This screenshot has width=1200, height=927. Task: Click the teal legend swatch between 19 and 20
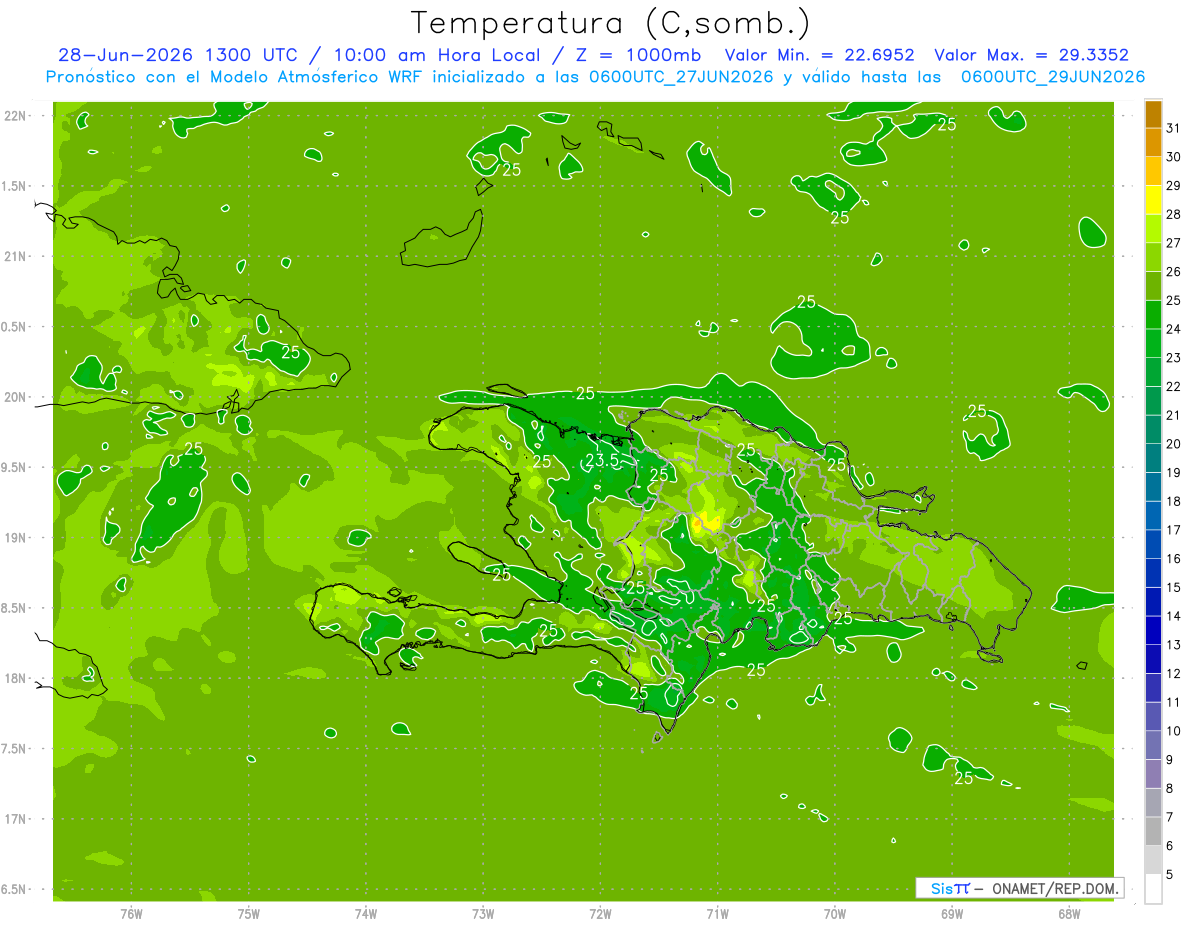point(1153,459)
